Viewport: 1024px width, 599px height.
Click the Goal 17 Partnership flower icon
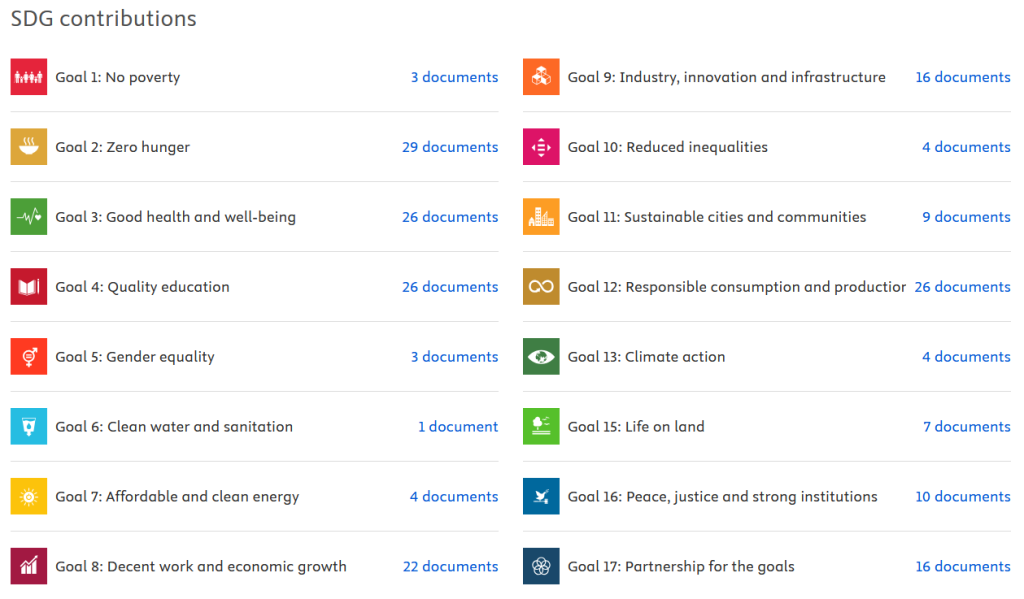541,567
